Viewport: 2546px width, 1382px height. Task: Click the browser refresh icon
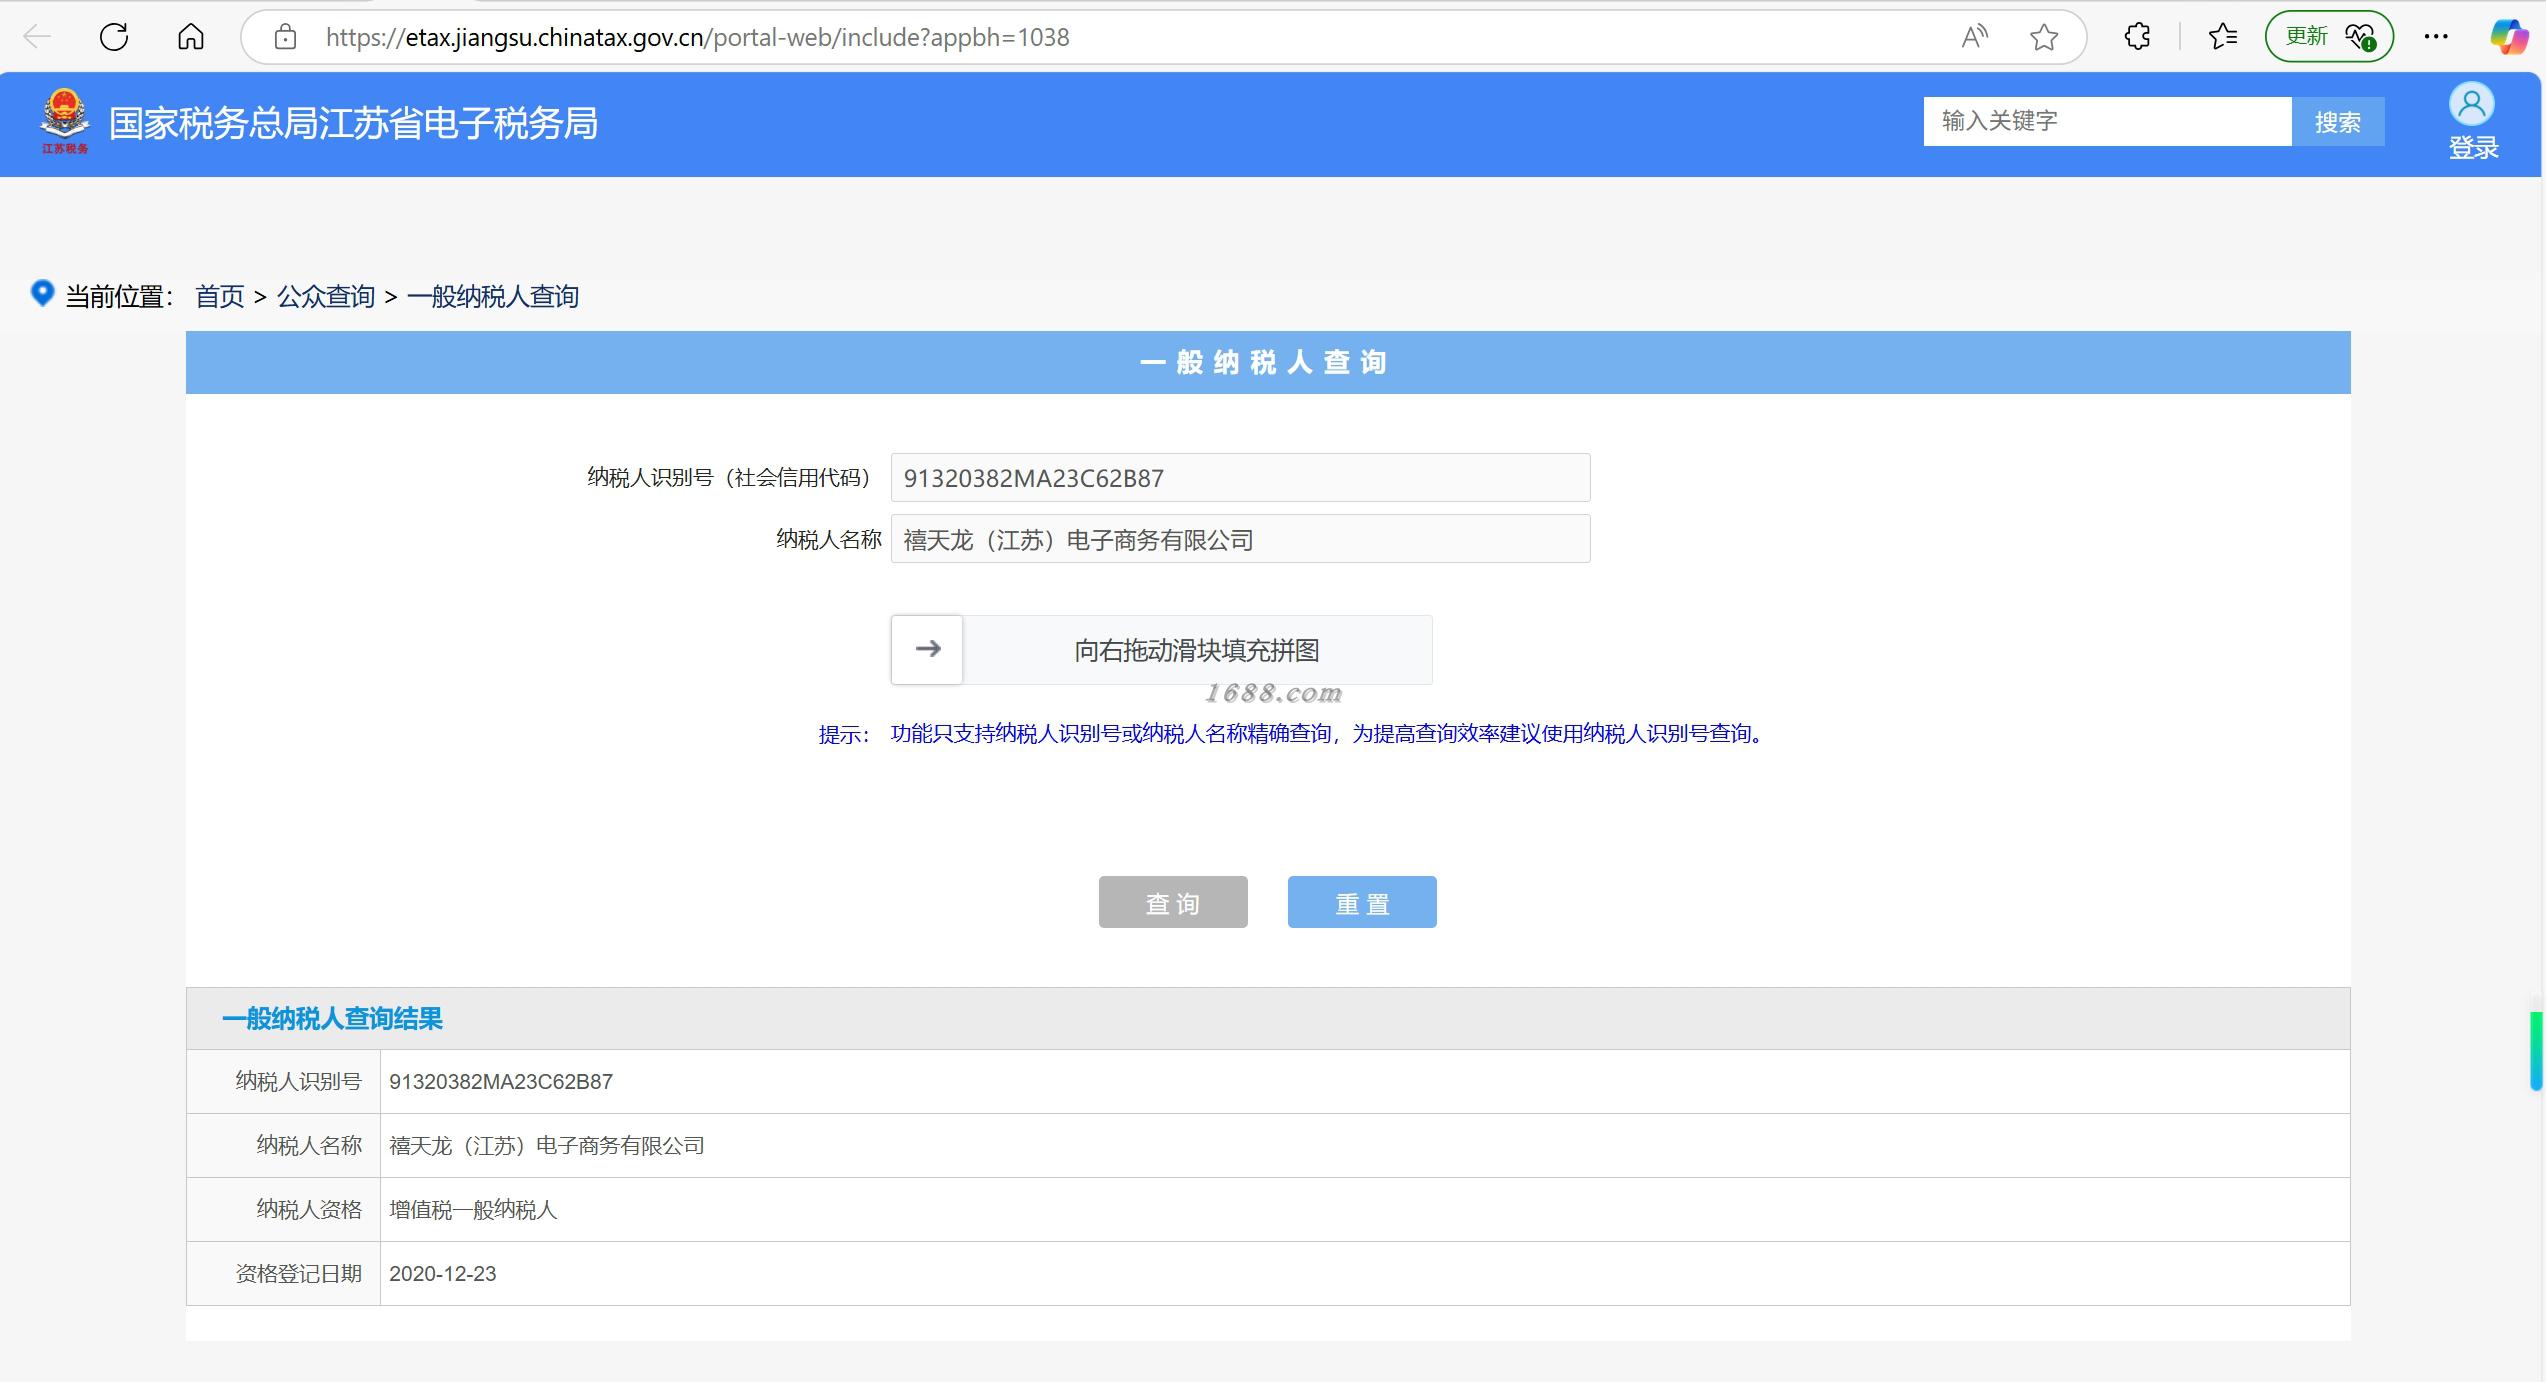114,37
